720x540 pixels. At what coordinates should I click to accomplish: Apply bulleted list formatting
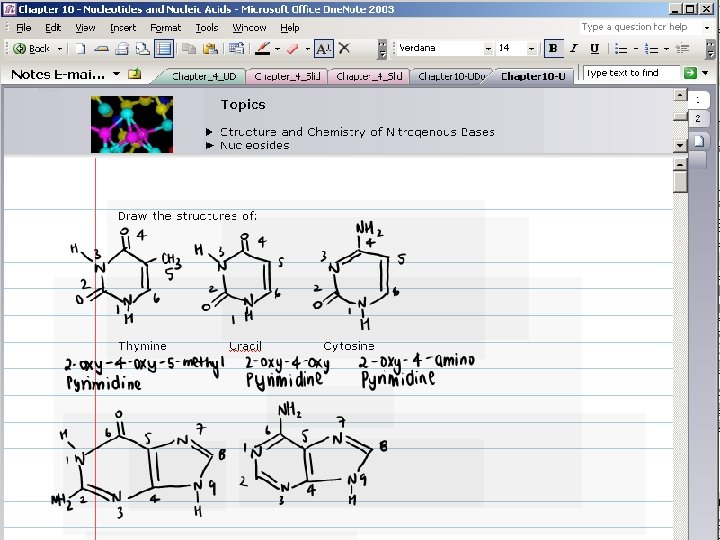621,49
